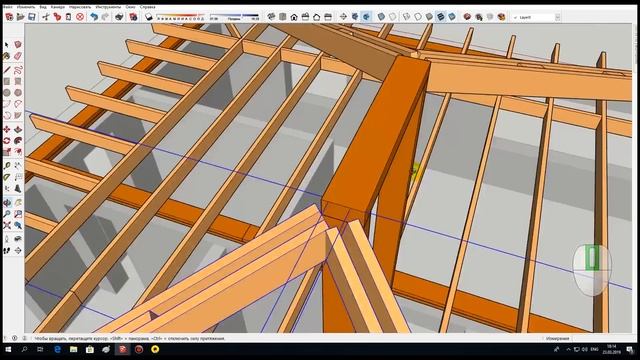Select the Pan hand tool
The image size is (640, 360).
point(18,202)
